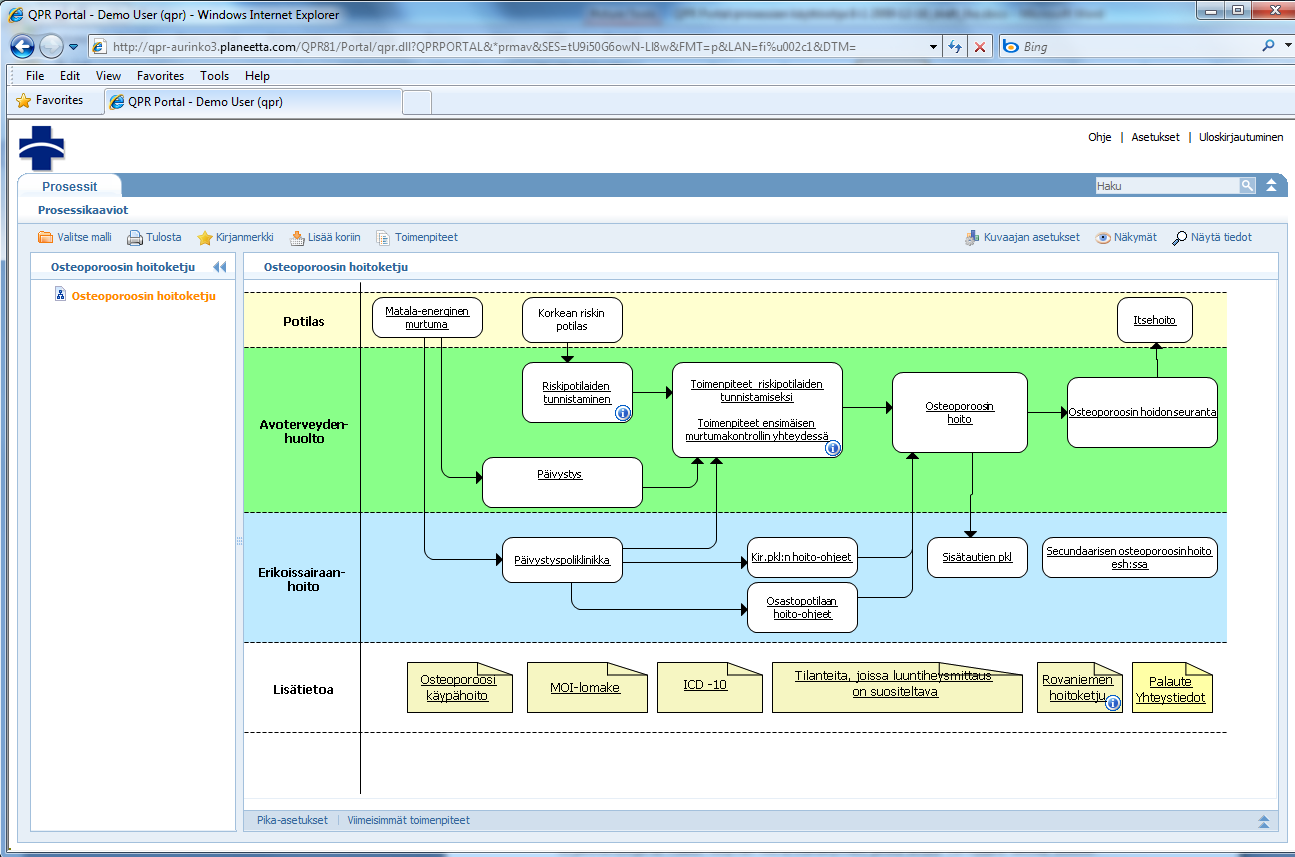Collapse the left Osteoporoosin hoitoketju panel arrows
1295x857 pixels.
point(219,267)
